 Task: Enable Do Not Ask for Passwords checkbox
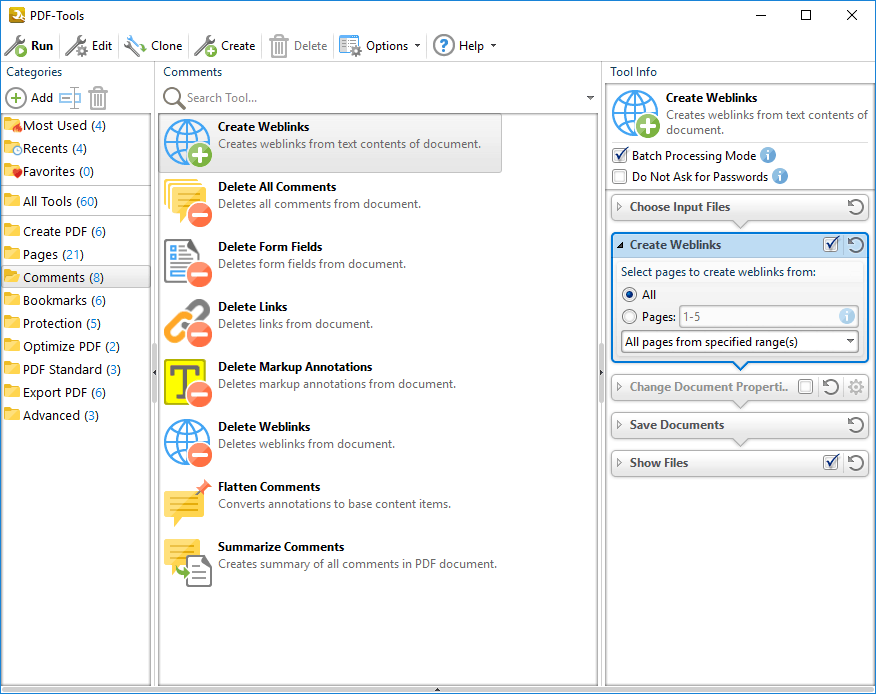click(620, 177)
